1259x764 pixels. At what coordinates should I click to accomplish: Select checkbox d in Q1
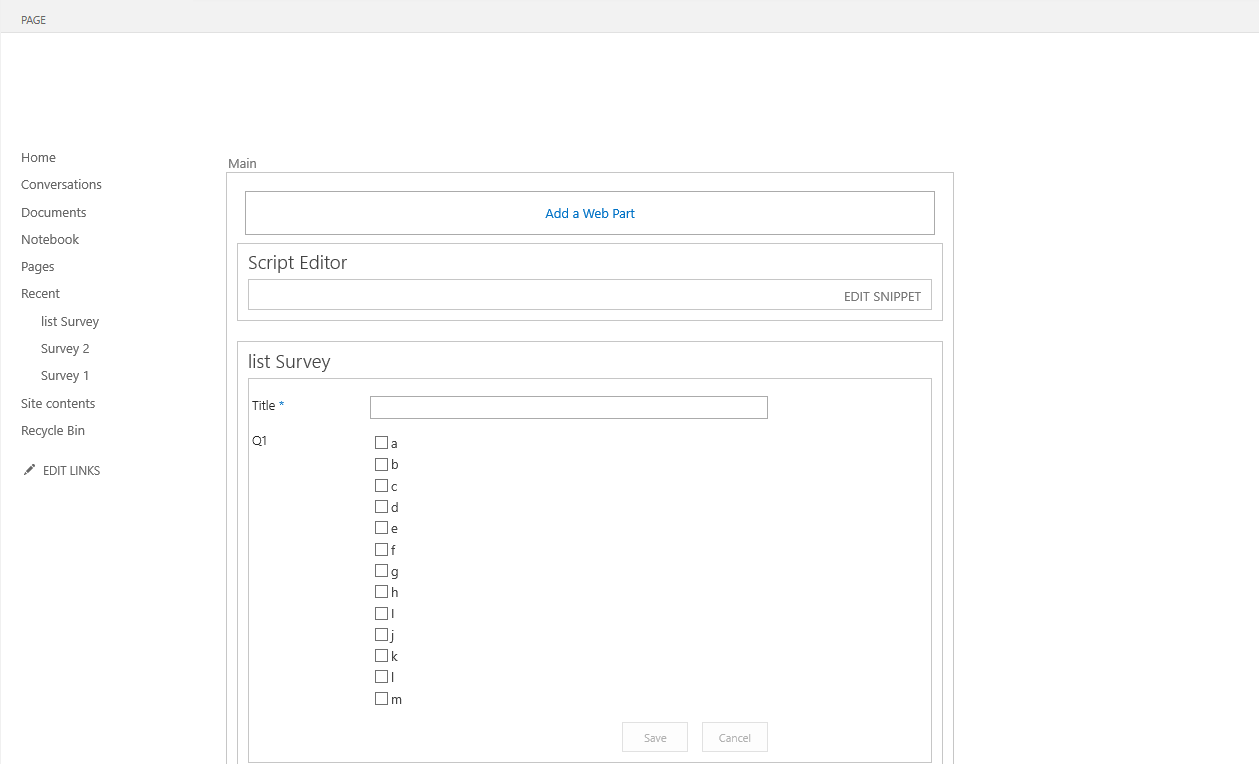coord(381,507)
